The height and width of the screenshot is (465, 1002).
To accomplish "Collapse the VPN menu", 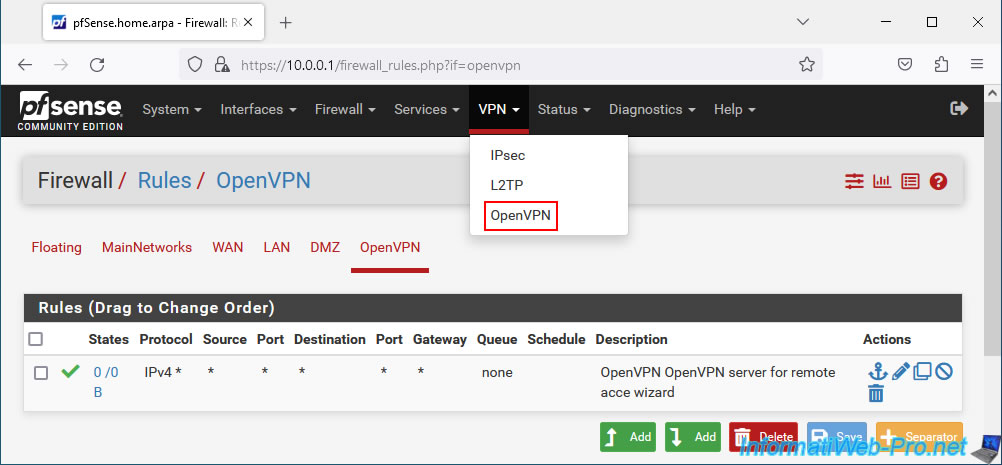I will pyautogui.click(x=499, y=109).
